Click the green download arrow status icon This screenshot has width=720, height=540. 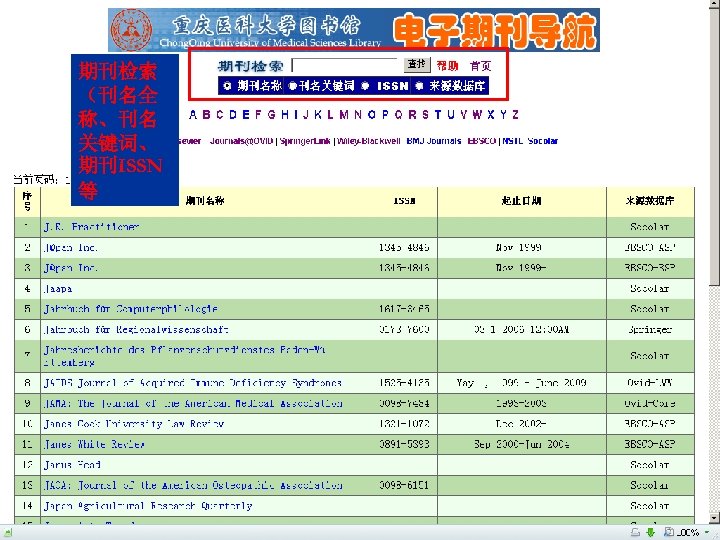click(x=651, y=533)
